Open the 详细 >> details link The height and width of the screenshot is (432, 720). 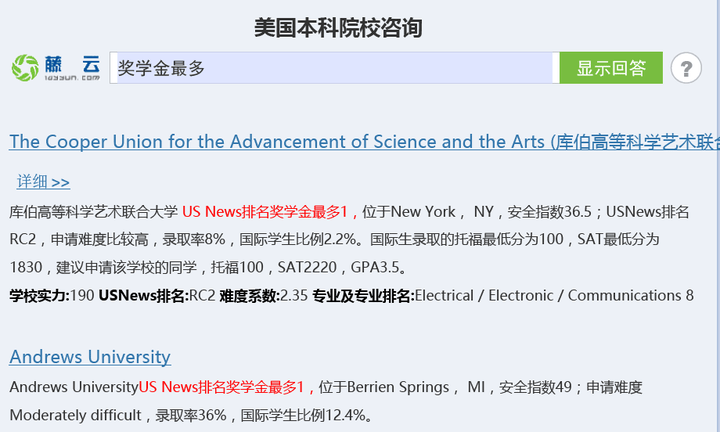(43, 182)
